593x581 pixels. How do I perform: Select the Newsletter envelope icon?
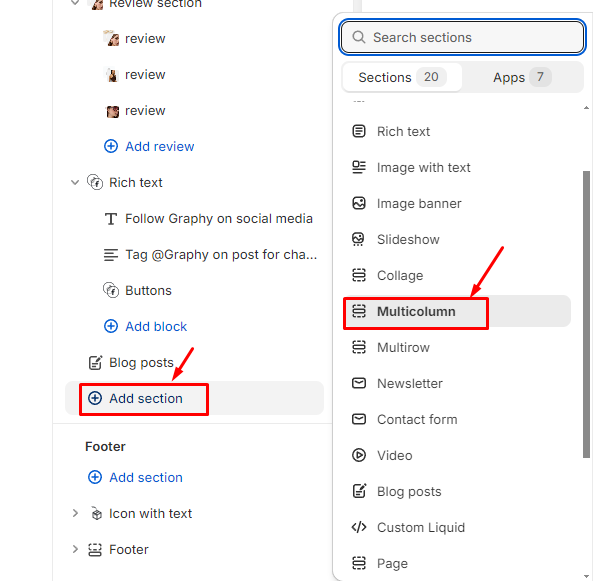coord(359,383)
